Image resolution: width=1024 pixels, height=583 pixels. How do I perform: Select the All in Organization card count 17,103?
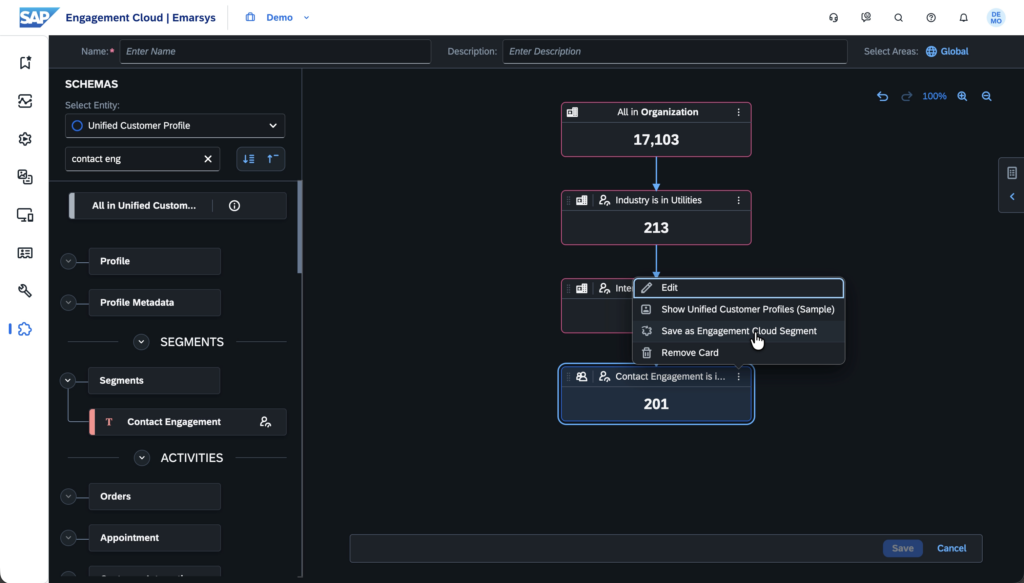(x=656, y=140)
